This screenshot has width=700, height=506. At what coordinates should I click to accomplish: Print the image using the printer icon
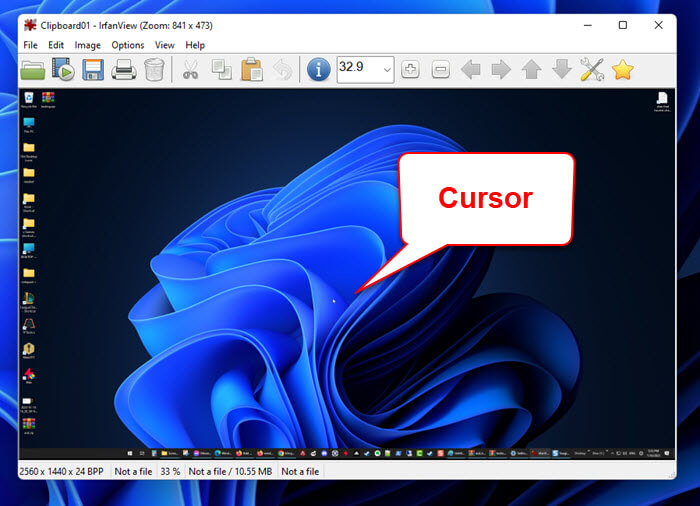click(124, 70)
